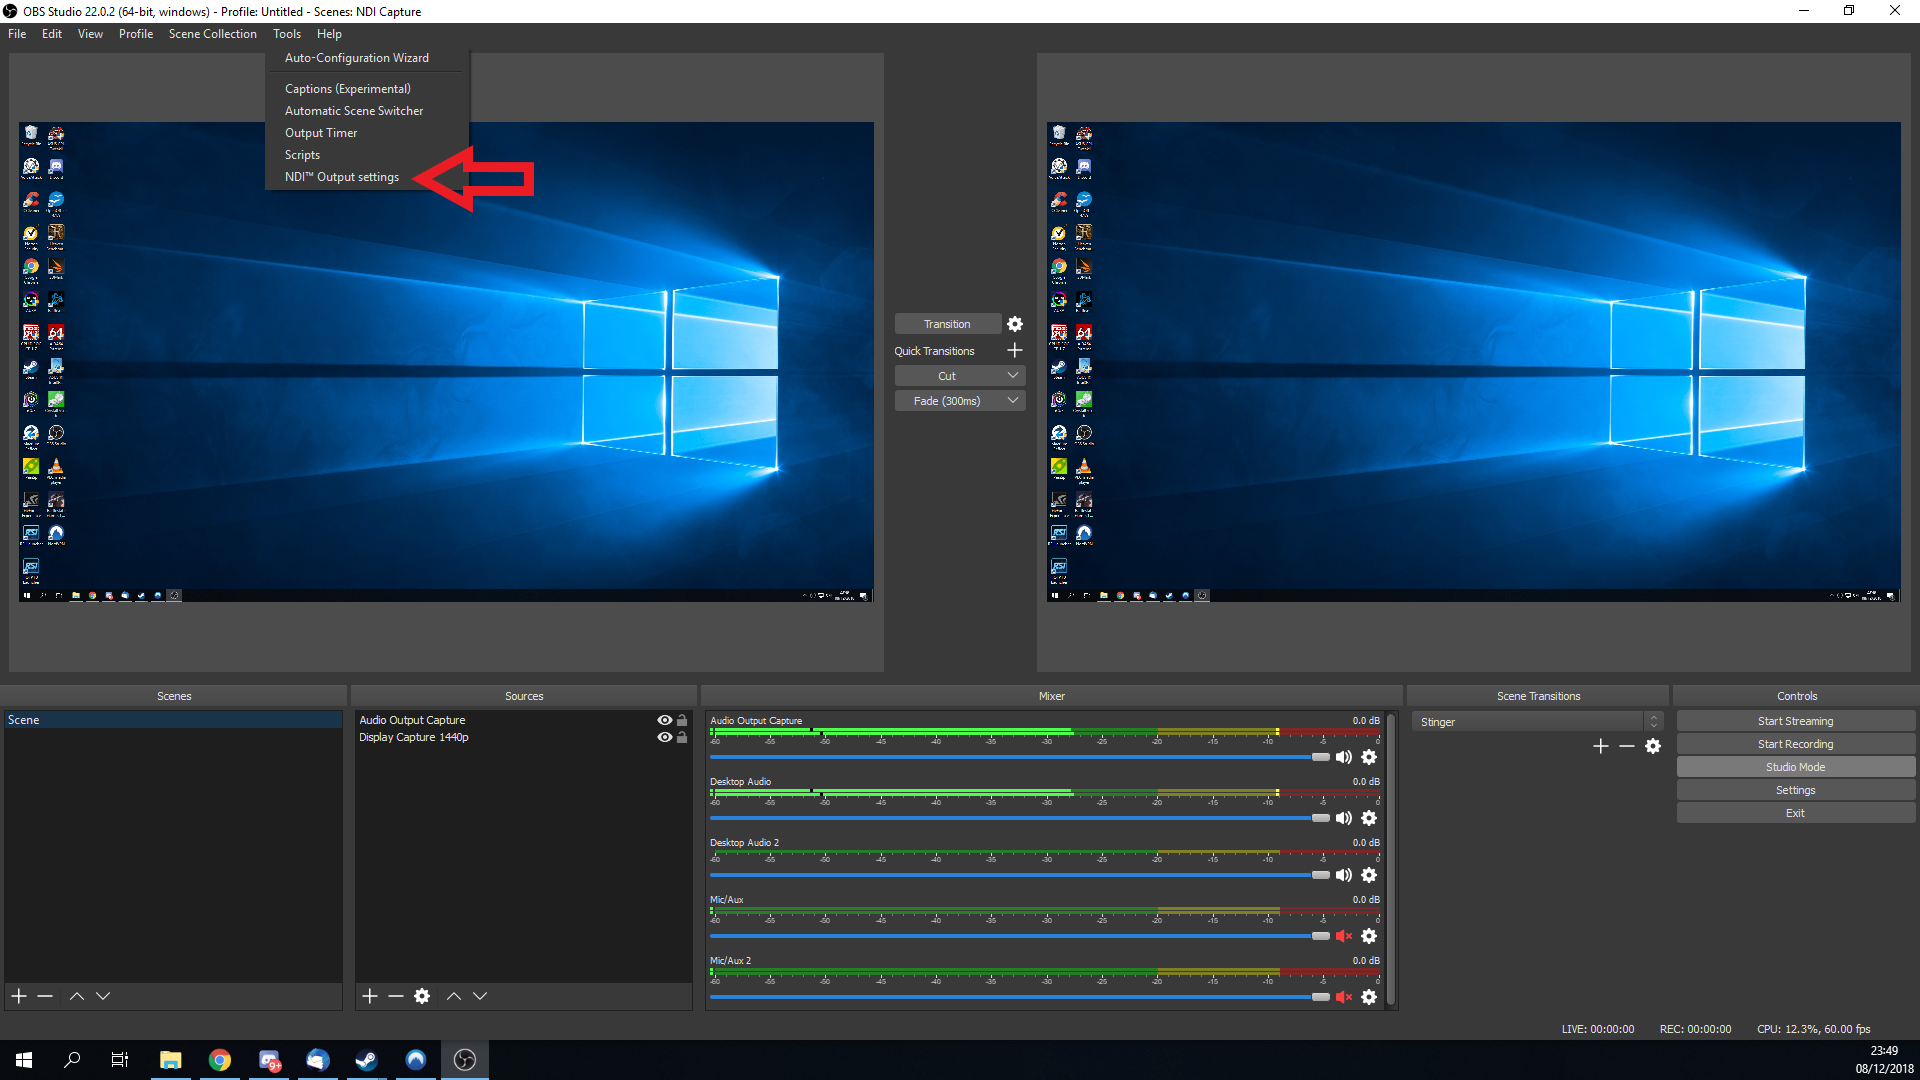Viewport: 1920px width, 1080px height.
Task: Expand Cut transition dropdown
Action: tap(1013, 375)
